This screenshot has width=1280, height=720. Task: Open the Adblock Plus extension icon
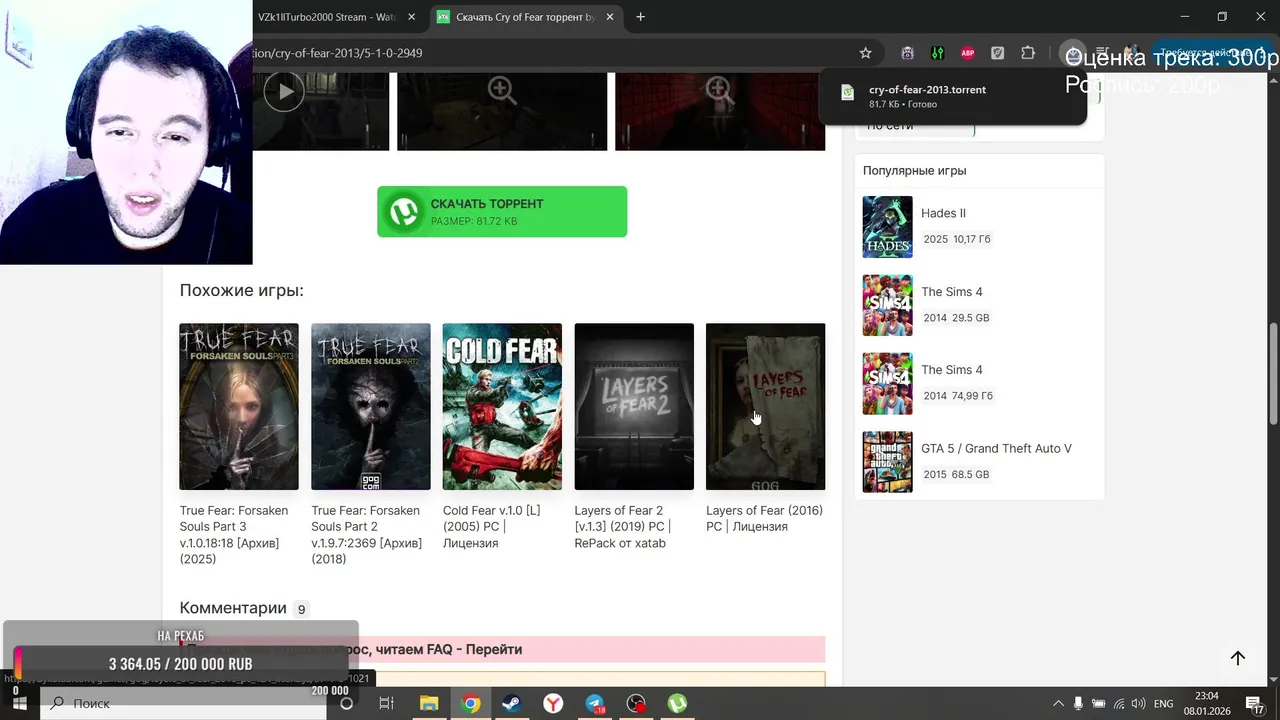pos(968,53)
